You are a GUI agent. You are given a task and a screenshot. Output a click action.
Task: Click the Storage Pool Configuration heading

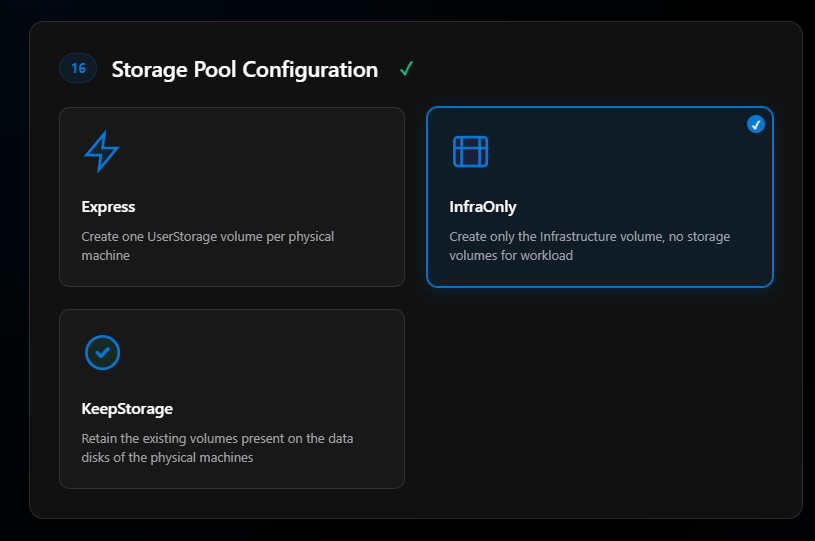[x=245, y=70]
